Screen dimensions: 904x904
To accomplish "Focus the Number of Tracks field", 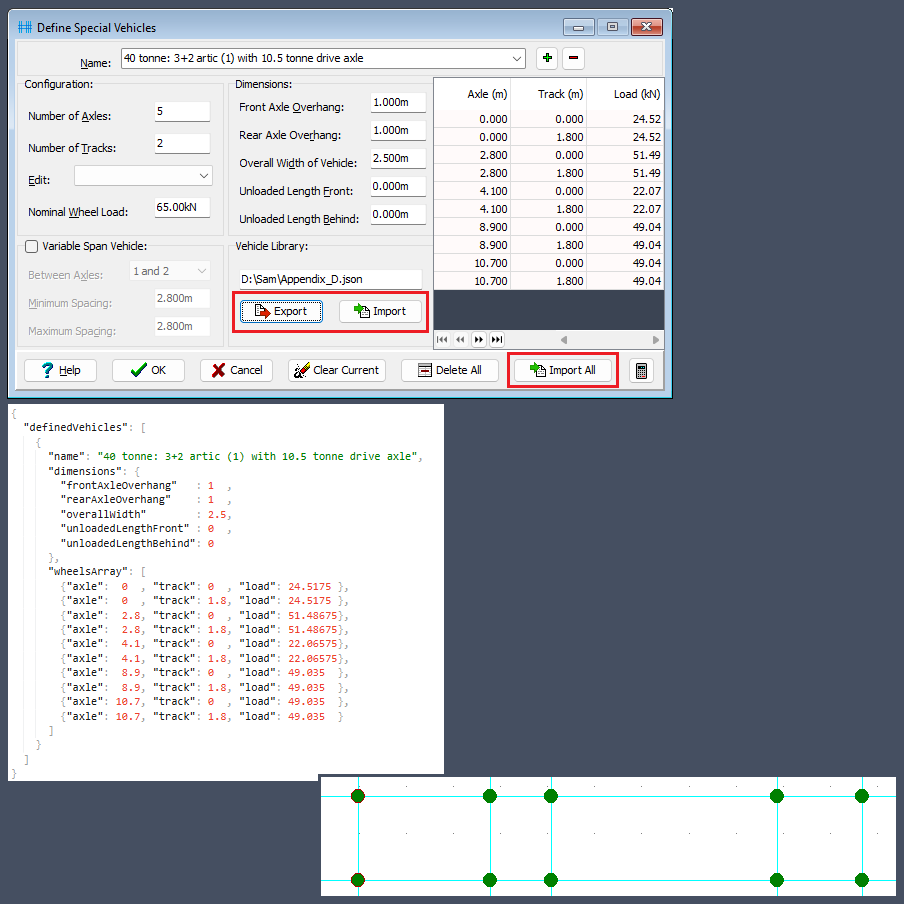I will [x=182, y=143].
